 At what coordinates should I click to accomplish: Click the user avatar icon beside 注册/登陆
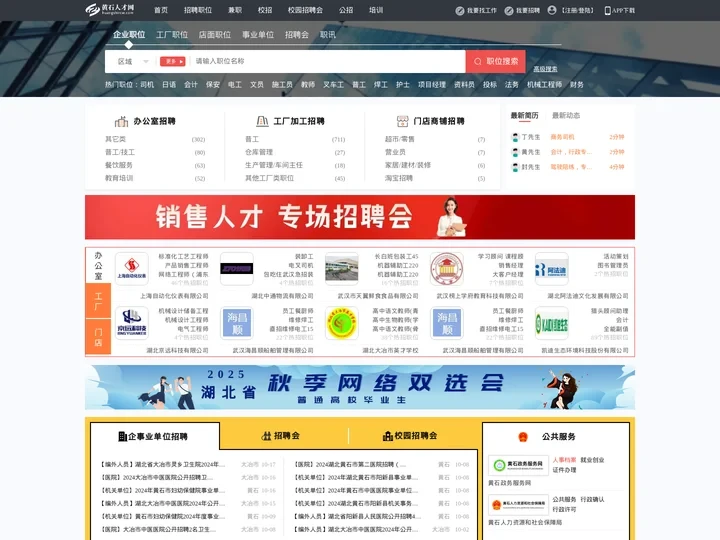click(x=552, y=10)
